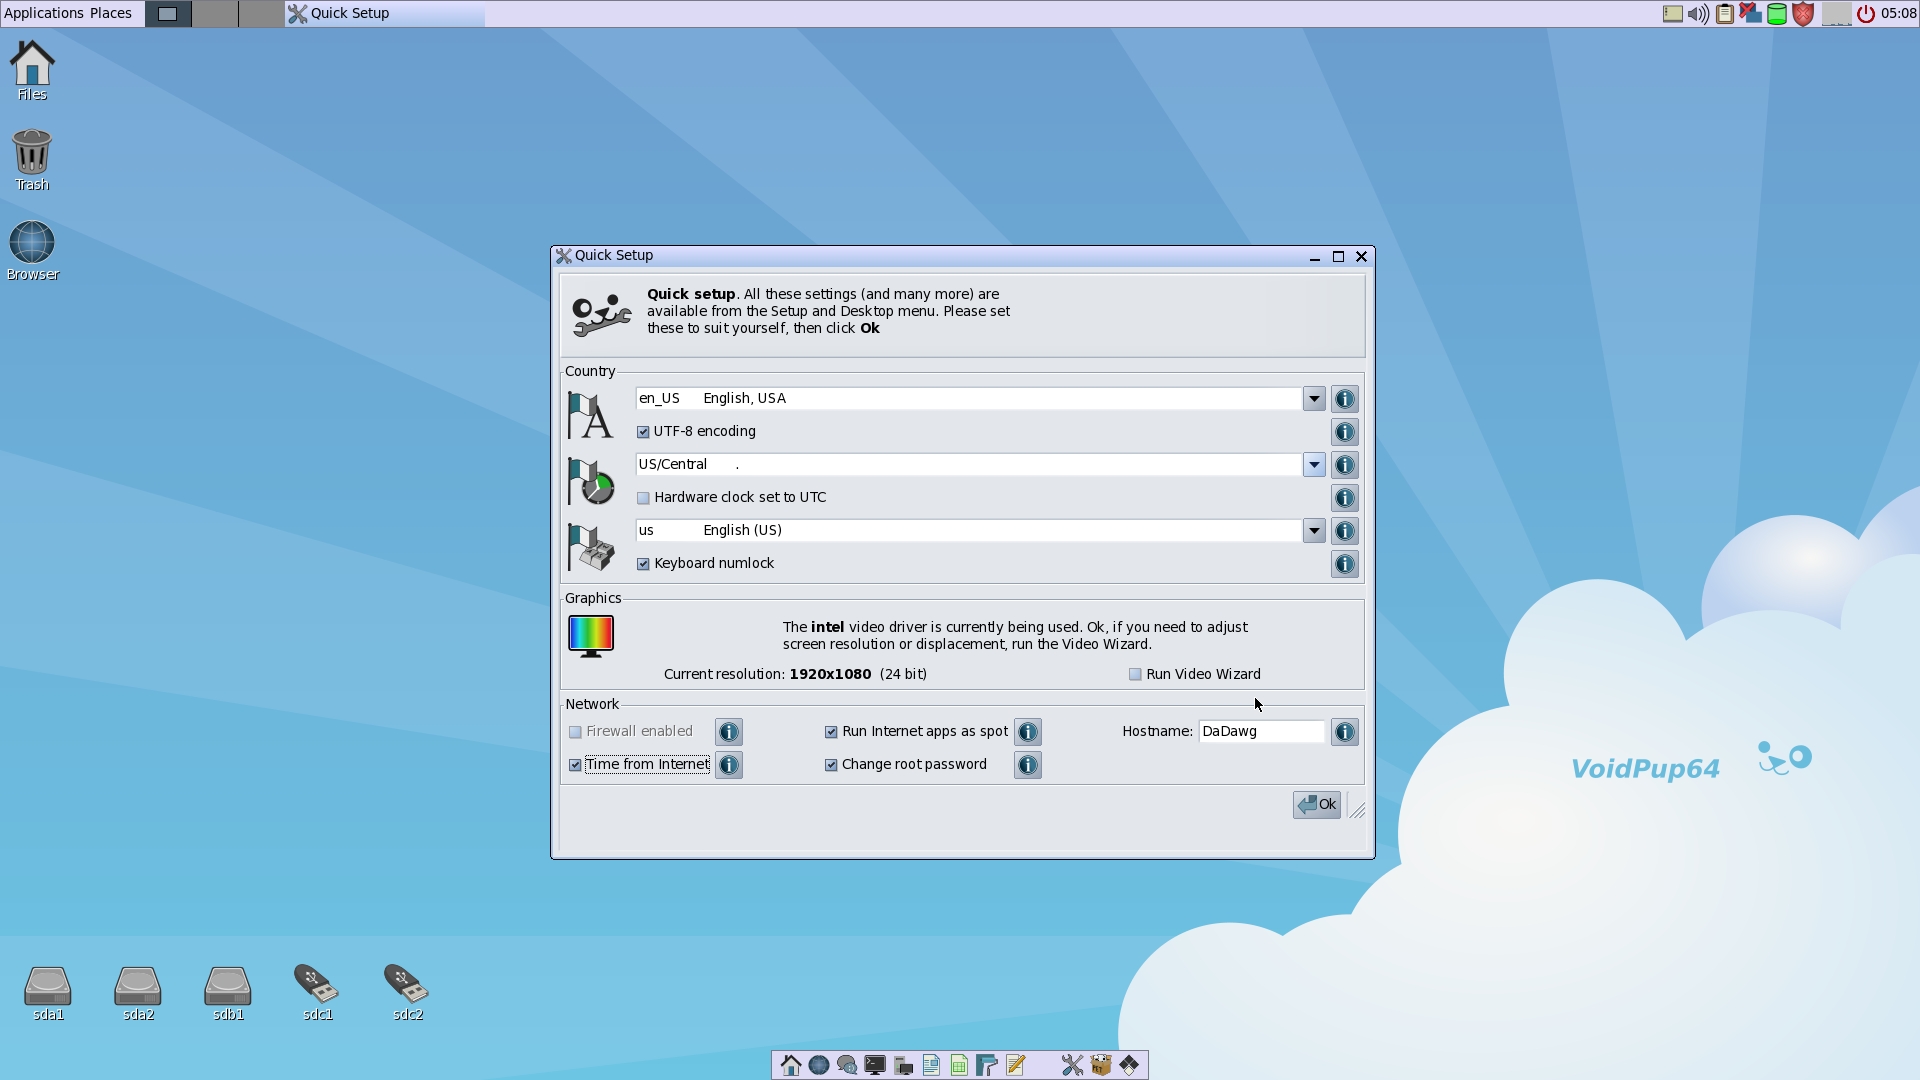Uncheck Change root password option
The width and height of the screenshot is (1920, 1080).
(831, 765)
